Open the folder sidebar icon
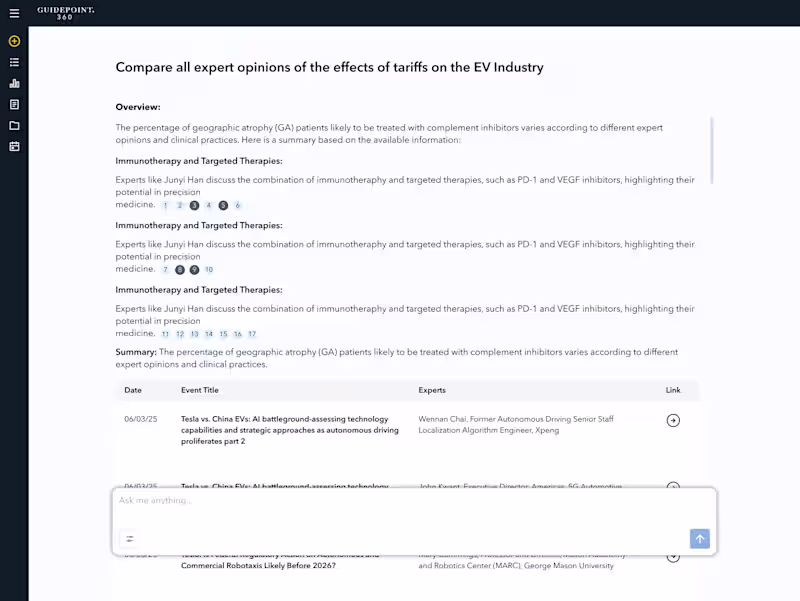Image resolution: width=800 pixels, height=601 pixels. tap(14, 125)
